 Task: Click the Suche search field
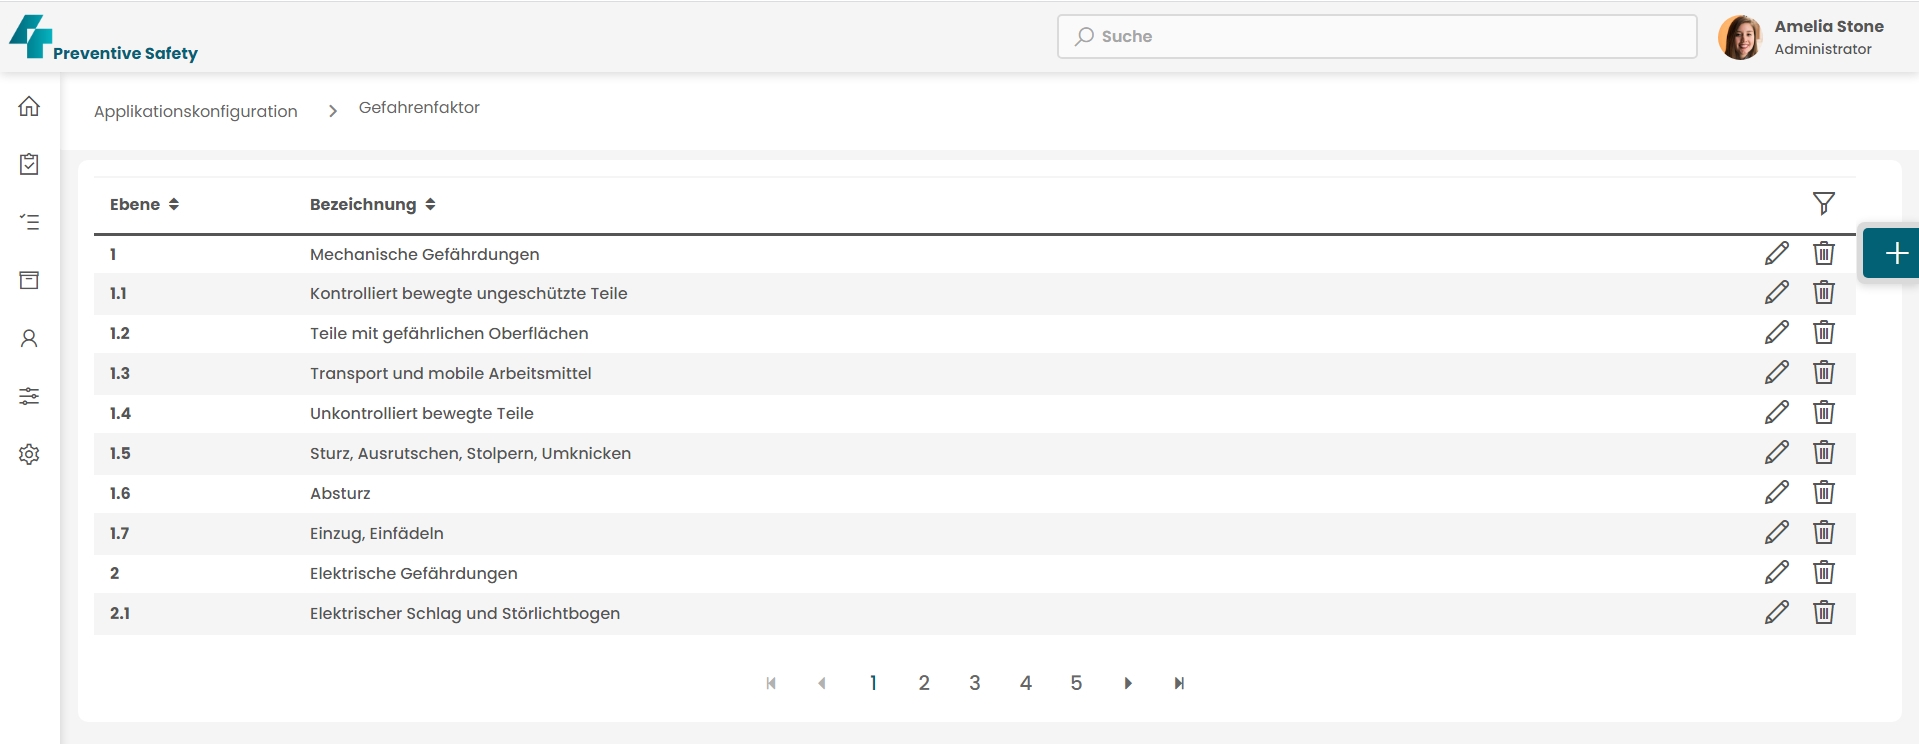1377,36
